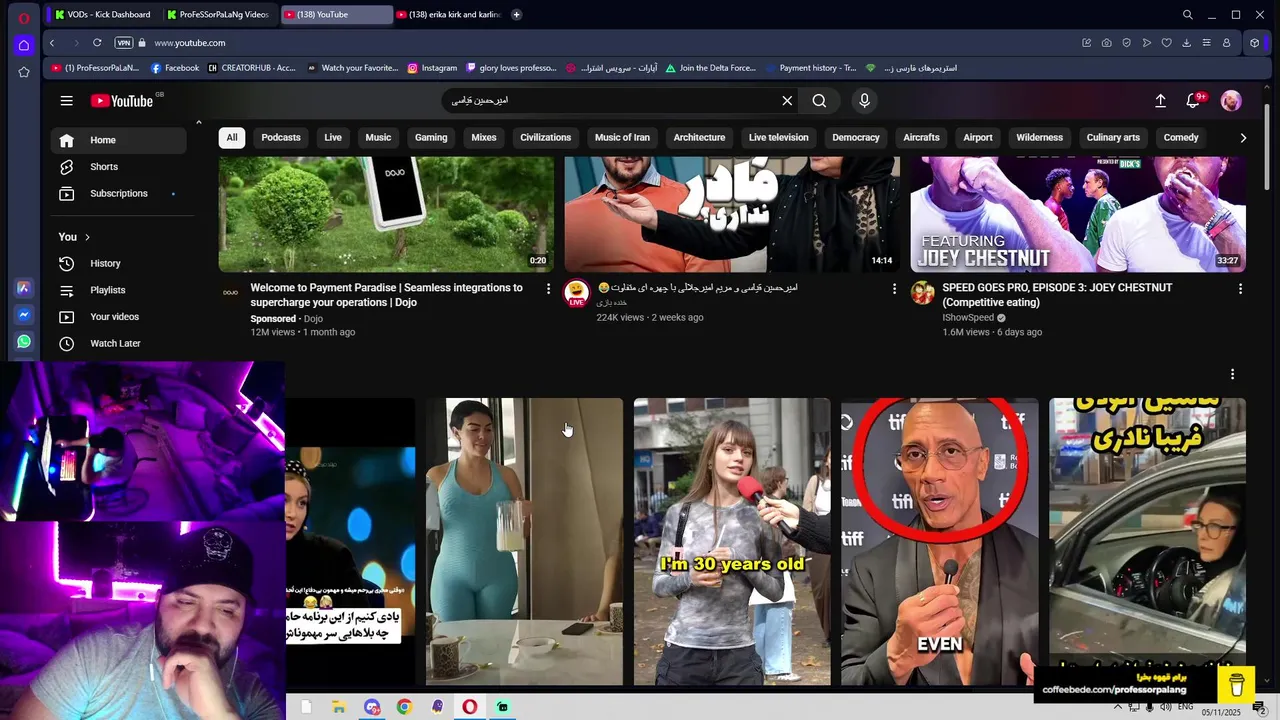This screenshot has height=720, width=1280.
Task: Take a snapshot with camera icon
Action: click(1106, 43)
